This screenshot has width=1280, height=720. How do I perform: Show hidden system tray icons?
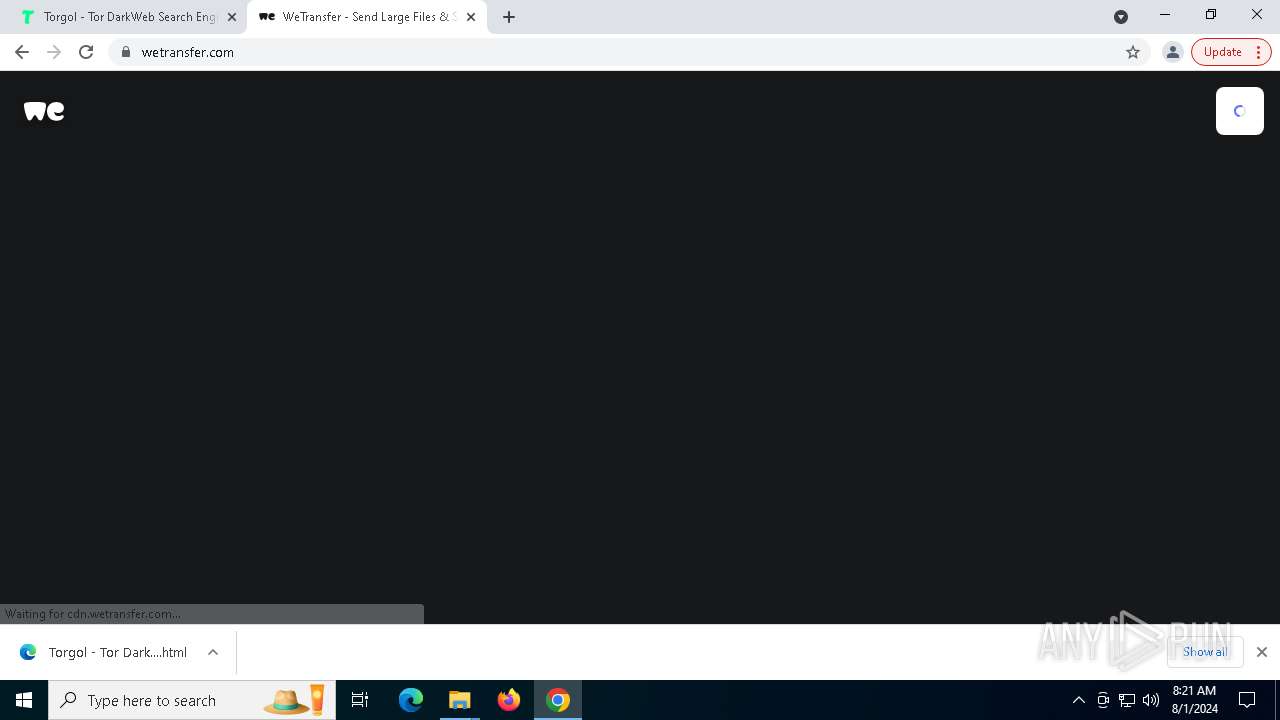pyautogui.click(x=1079, y=700)
